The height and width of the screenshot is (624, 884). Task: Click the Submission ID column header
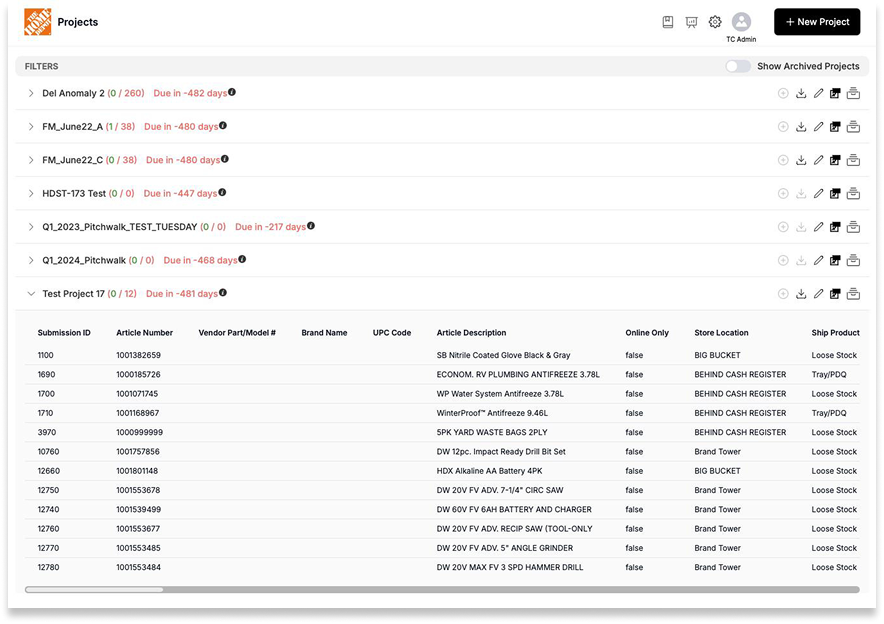[x=64, y=333]
